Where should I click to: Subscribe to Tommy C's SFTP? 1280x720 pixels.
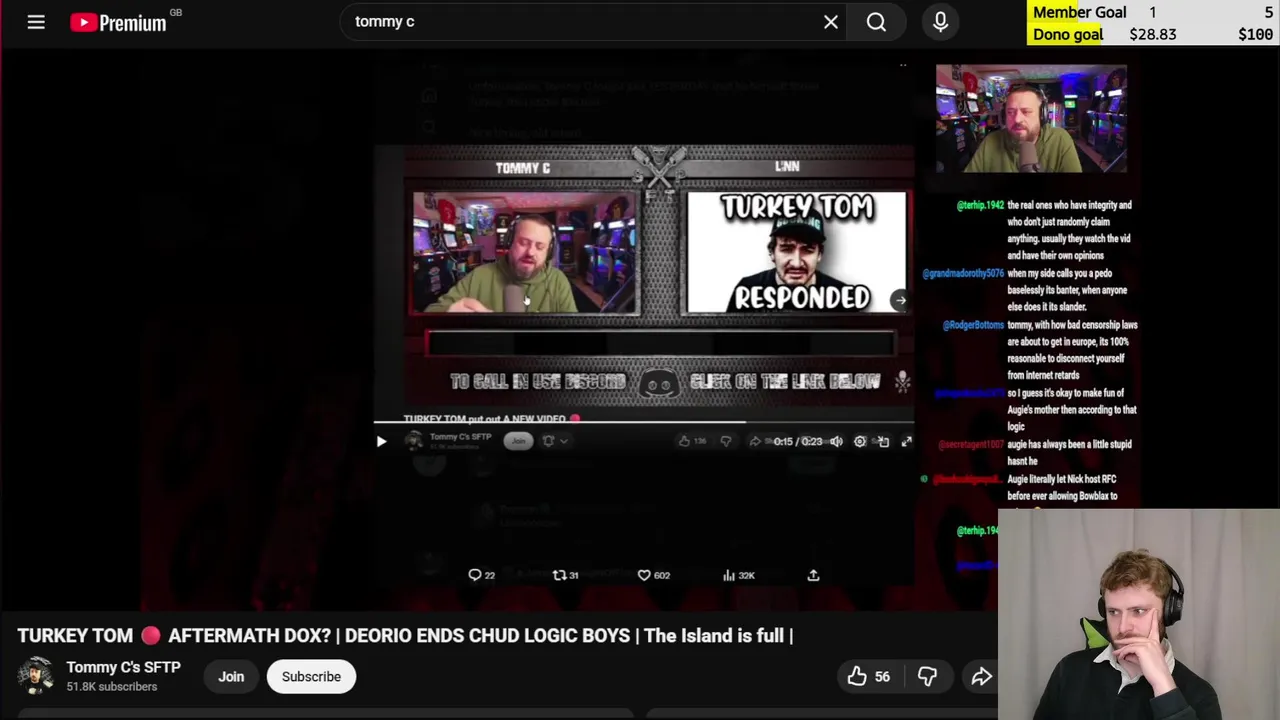point(311,677)
